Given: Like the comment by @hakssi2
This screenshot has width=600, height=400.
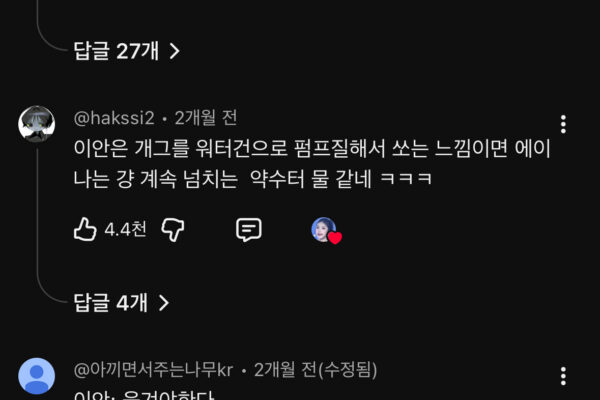Looking at the screenshot, I should point(85,229).
